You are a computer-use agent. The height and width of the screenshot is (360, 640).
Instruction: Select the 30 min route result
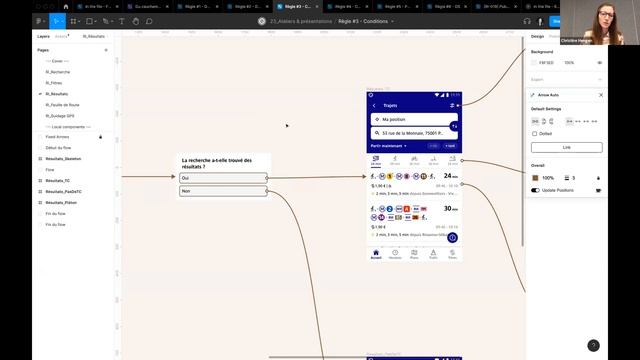(414, 221)
